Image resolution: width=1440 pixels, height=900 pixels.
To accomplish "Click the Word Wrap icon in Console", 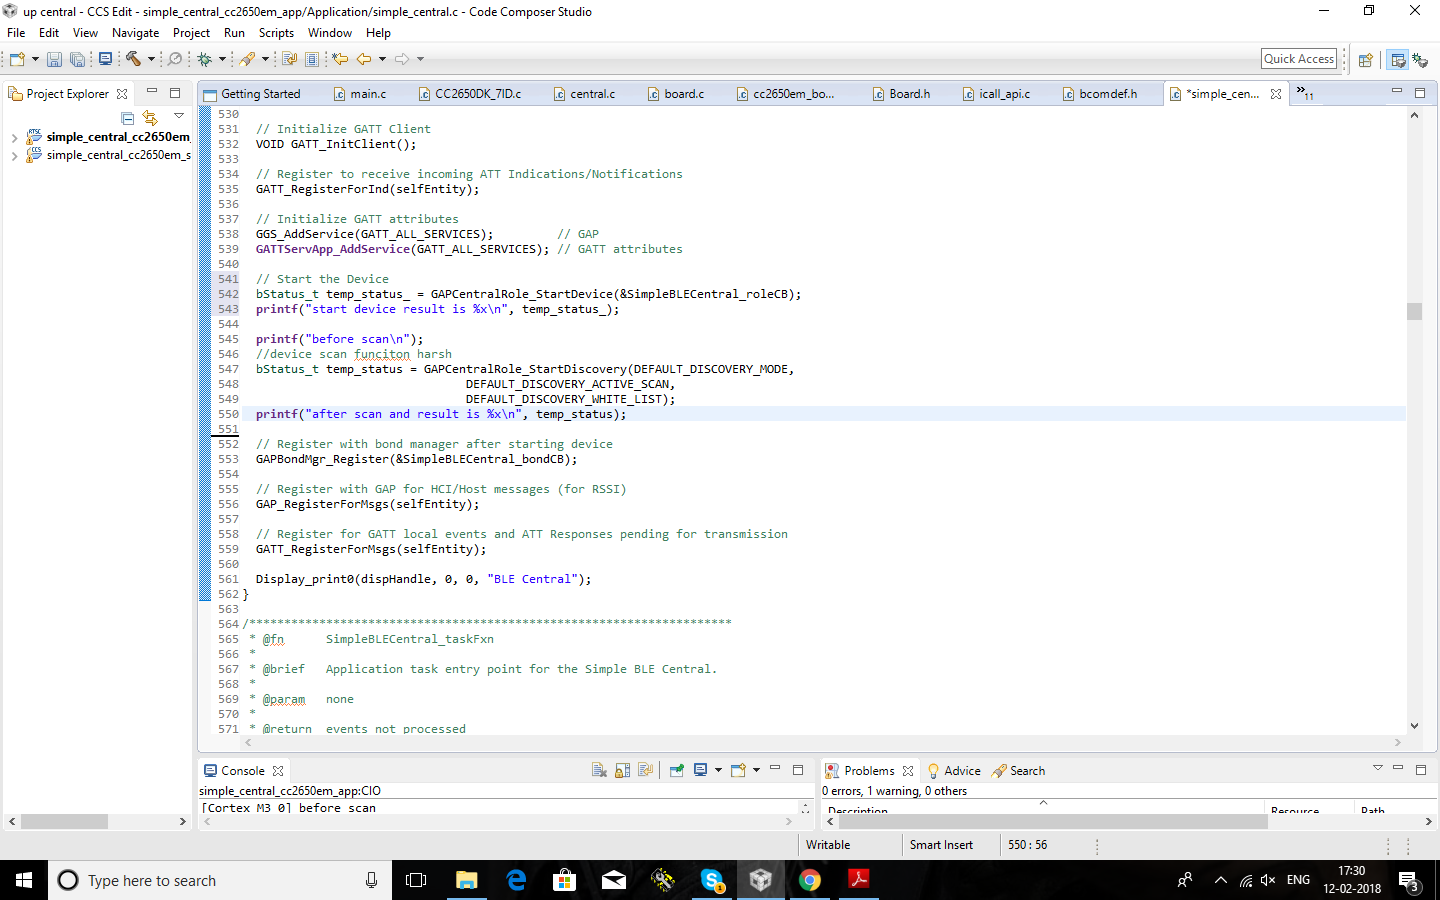I will point(645,770).
